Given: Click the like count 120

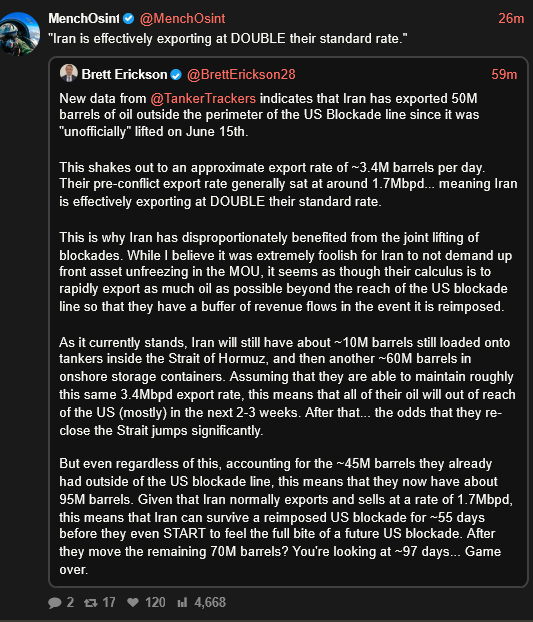Looking at the screenshot, I should pos(155,602).
